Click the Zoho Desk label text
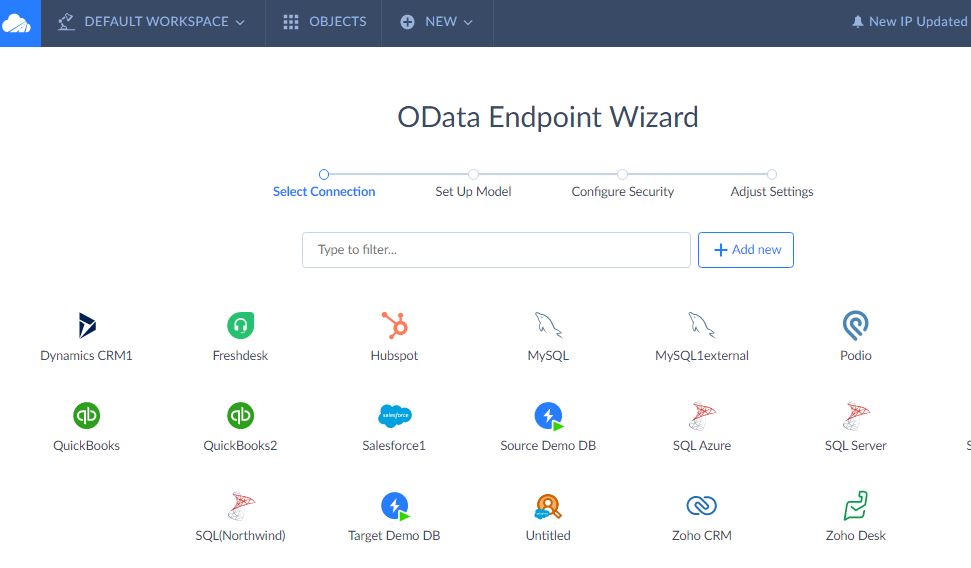971x568 pixels. tap(856, 535)
